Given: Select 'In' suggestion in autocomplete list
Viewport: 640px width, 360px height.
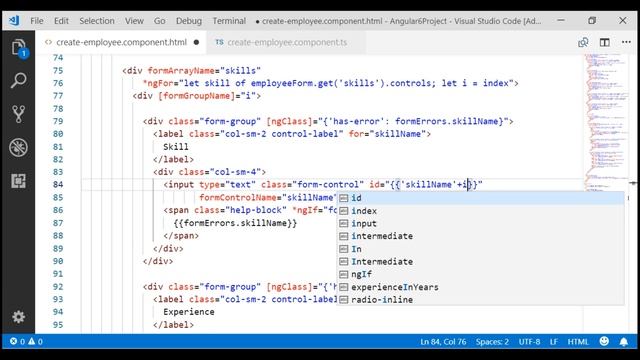Looking at the screenshot, I should pos(481,249).
